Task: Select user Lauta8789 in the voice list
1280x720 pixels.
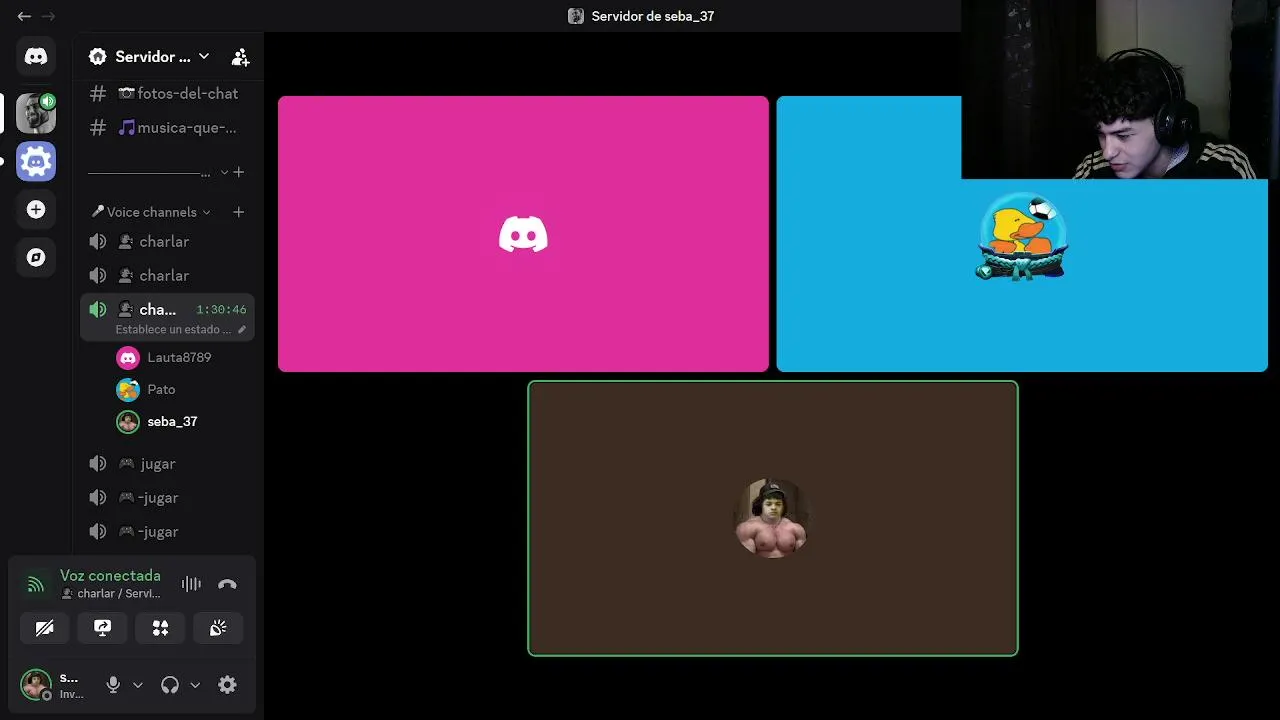Action: [182, 357]
